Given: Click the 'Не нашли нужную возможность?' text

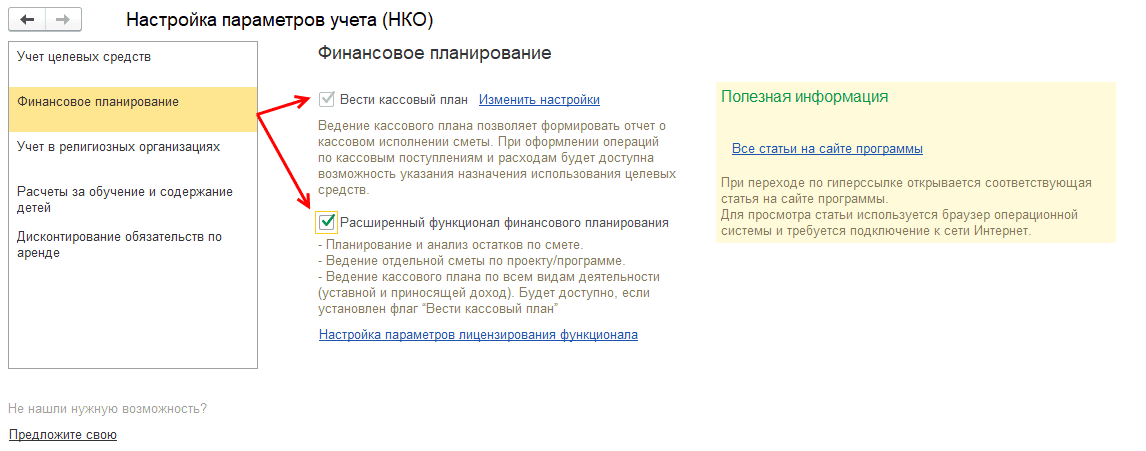Looking at the screenshot, I should 107,409.
